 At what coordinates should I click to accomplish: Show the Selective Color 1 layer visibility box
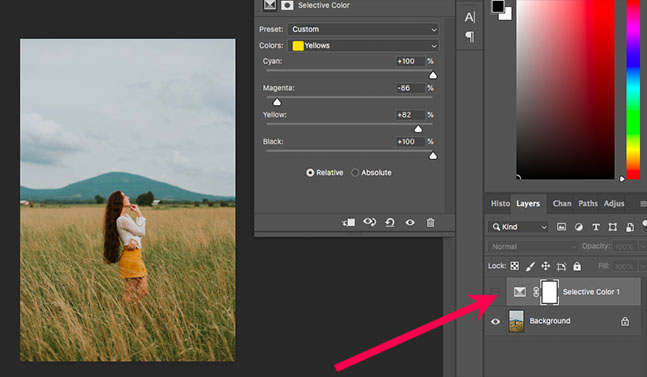pos(495,292)
